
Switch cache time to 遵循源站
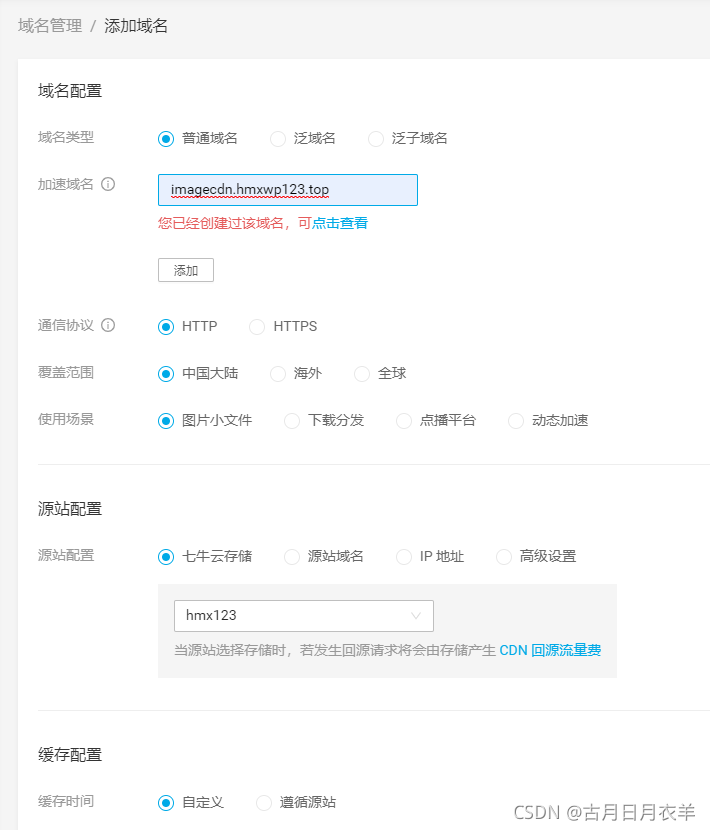click(x=264, y=802)
